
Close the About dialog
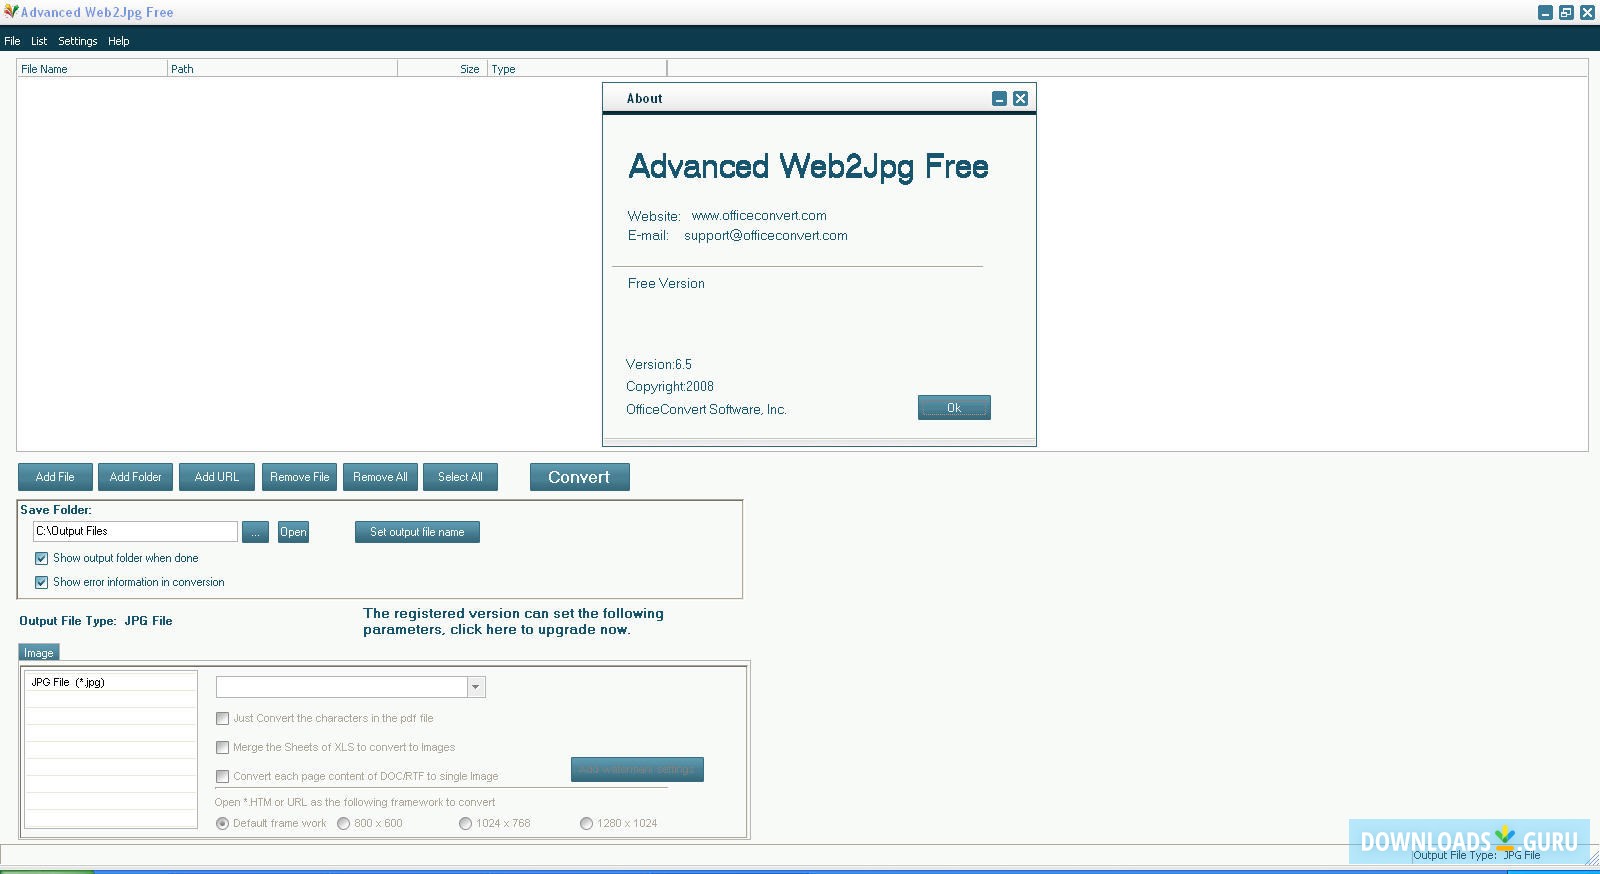pos(1020,98)
